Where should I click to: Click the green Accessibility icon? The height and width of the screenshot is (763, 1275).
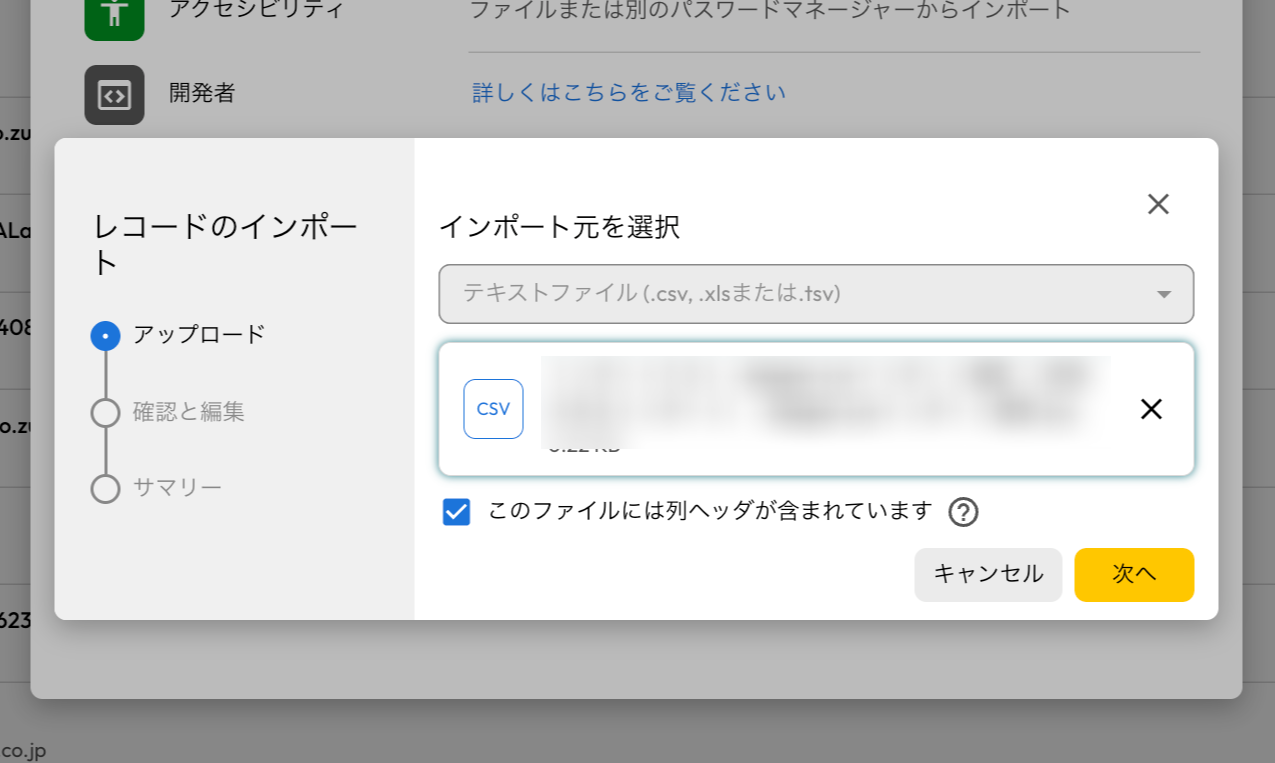(x=114, y=14)
